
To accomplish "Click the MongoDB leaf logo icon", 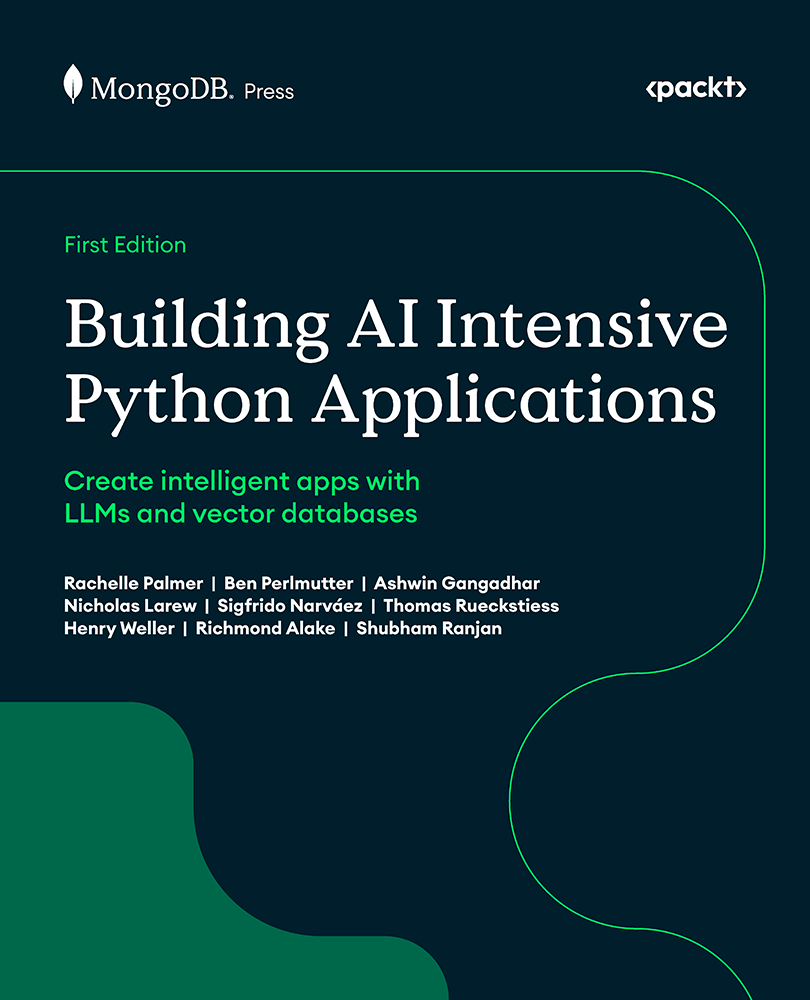I will click(x=73, y=84).
